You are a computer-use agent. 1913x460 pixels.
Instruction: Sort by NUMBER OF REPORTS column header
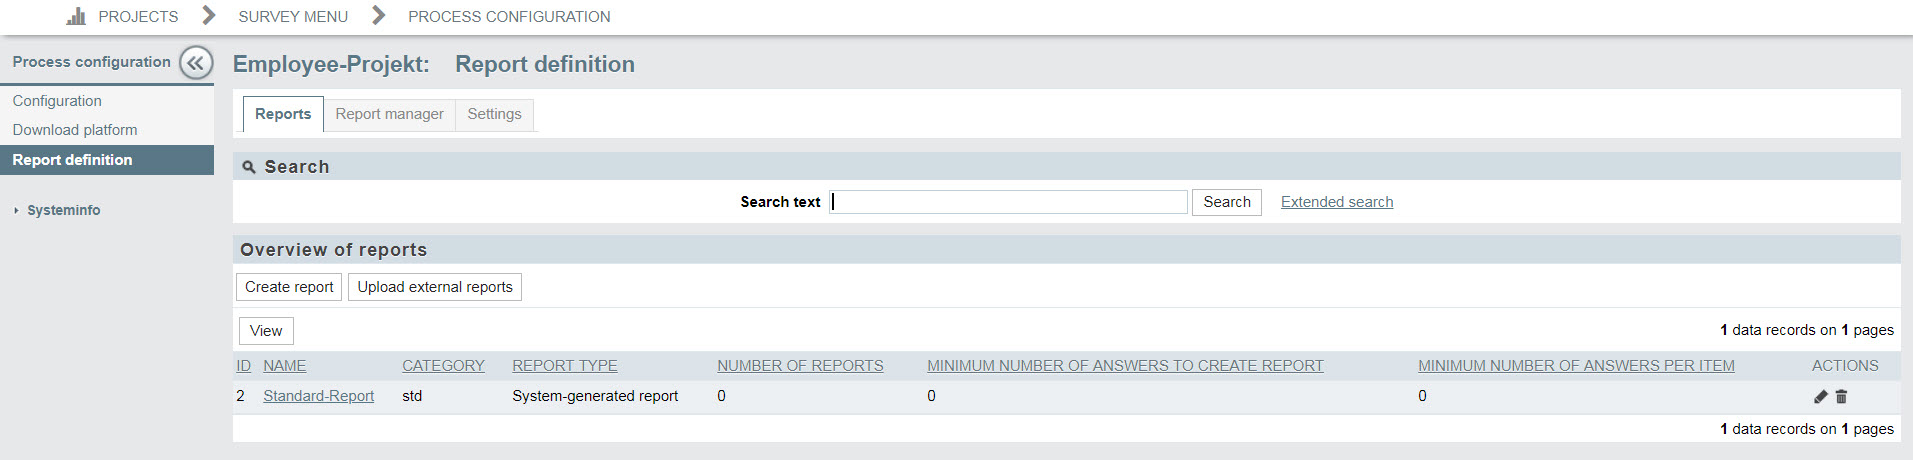800,366
